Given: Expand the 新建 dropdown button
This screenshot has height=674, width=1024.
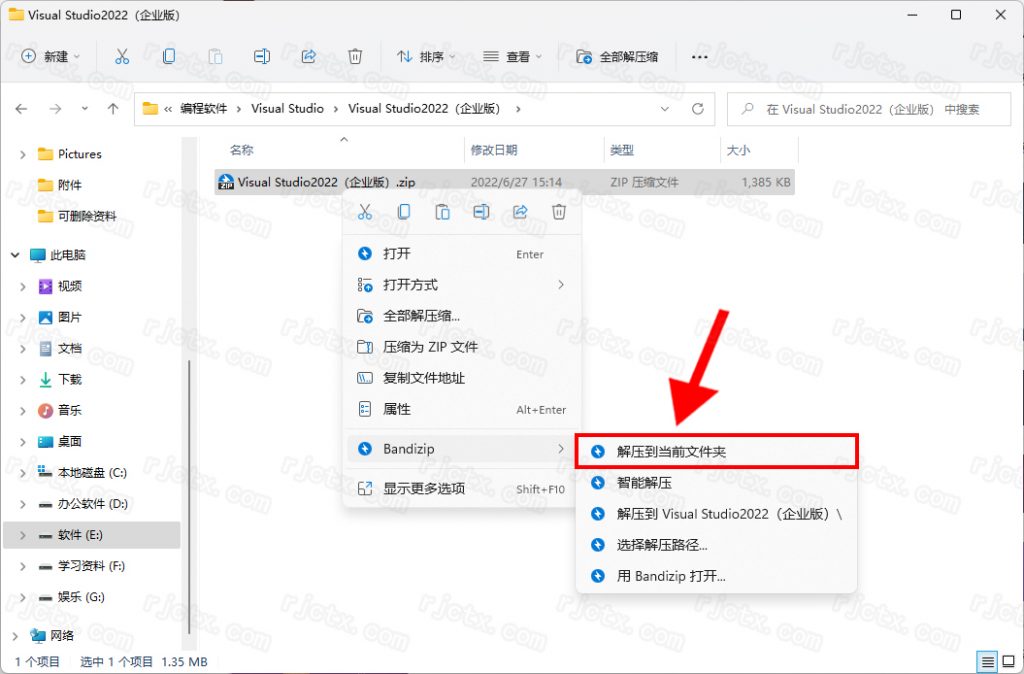Looking at the screenshot, I should [51, 57].
